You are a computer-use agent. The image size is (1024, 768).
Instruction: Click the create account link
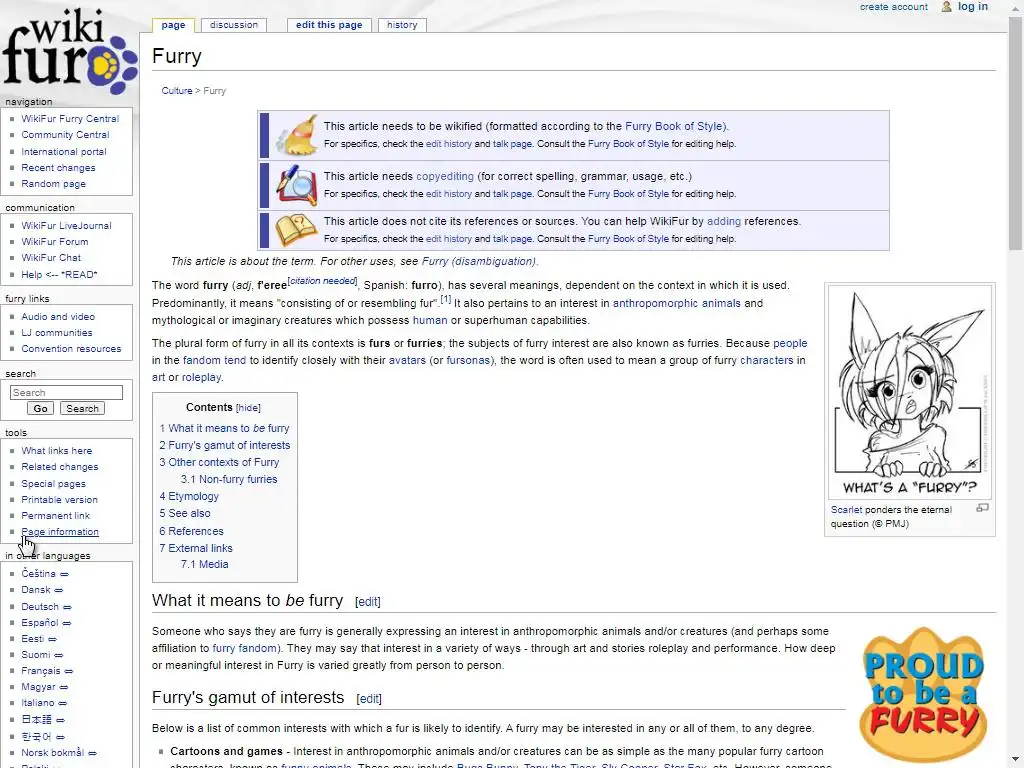pyautogui.click(x=893, y=7)
